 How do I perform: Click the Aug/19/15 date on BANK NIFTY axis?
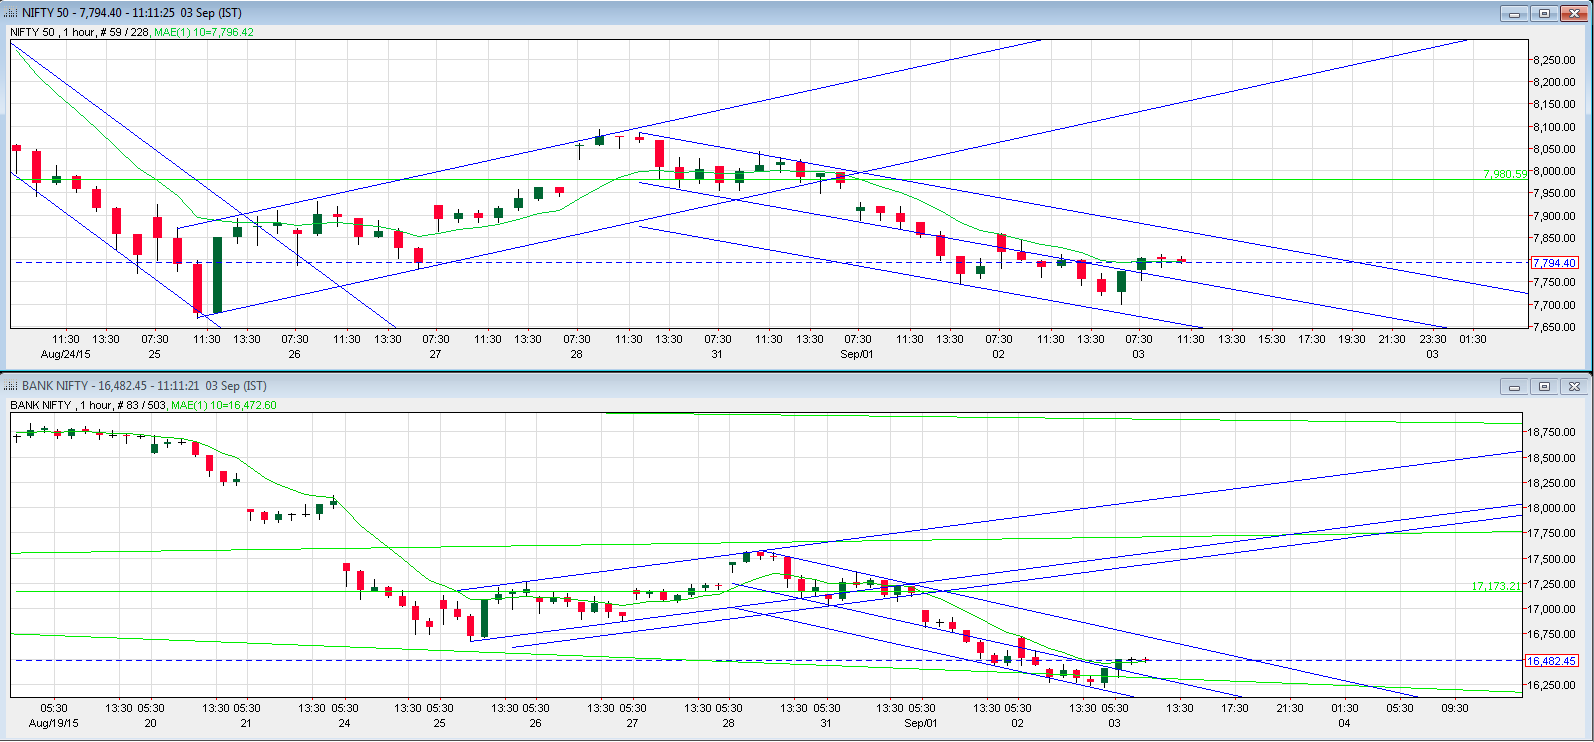click(x=54, y=723)
